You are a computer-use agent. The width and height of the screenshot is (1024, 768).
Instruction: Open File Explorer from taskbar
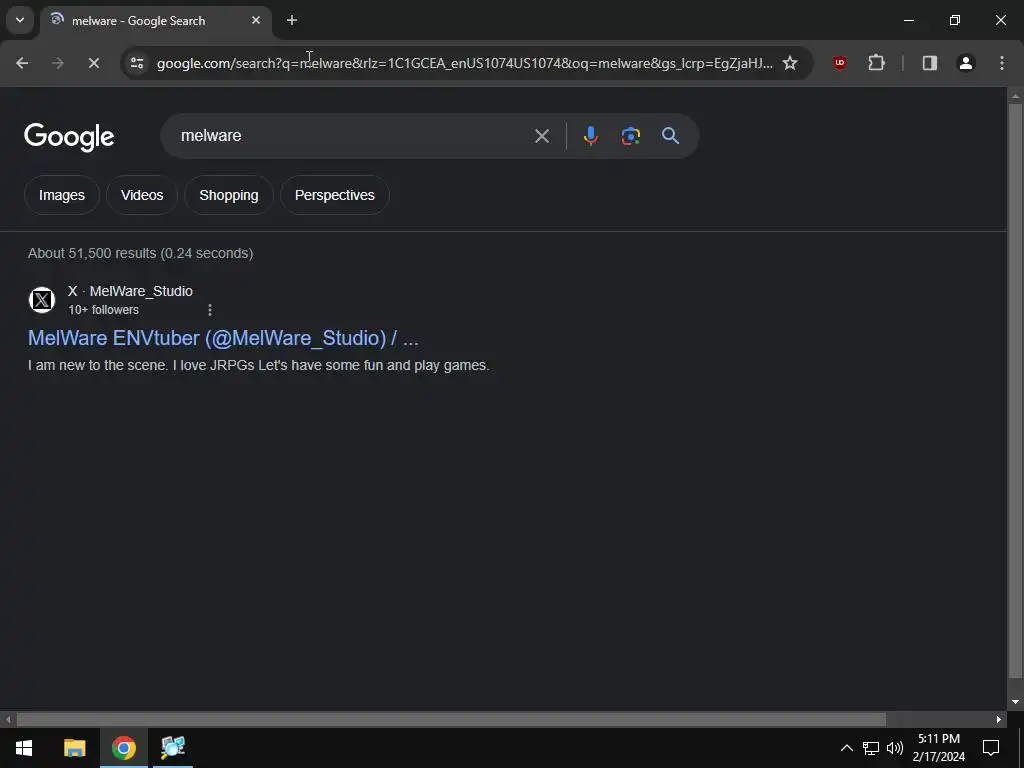point(74,748)
